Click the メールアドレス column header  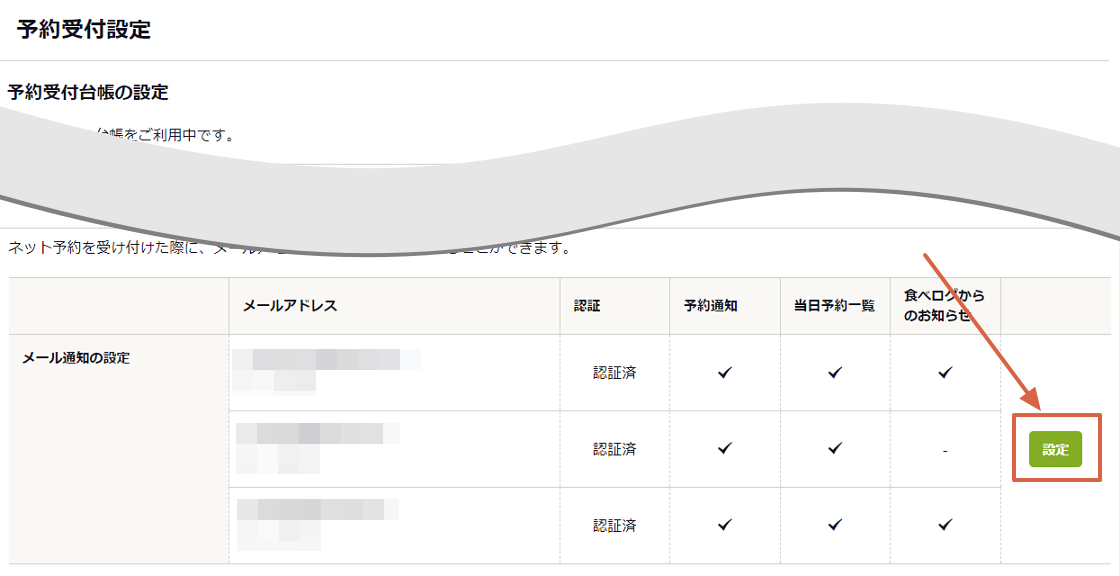(x=290, y=306)
